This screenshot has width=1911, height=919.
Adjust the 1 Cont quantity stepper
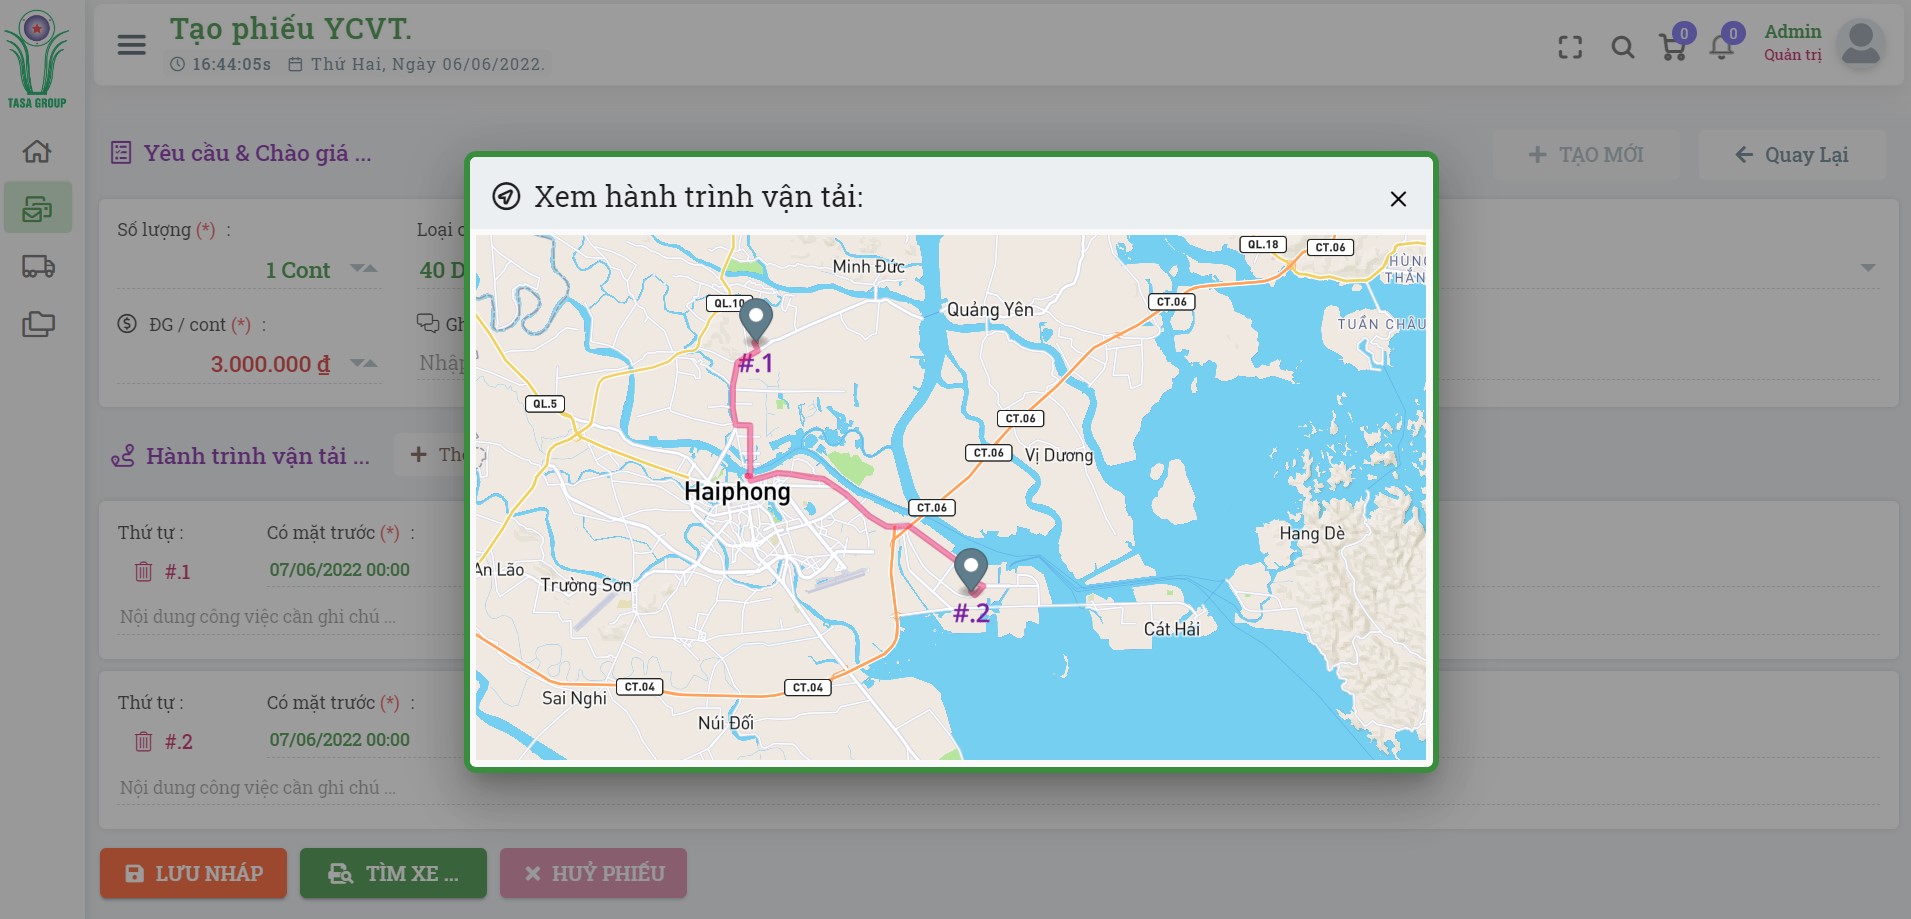pos(364,269)
